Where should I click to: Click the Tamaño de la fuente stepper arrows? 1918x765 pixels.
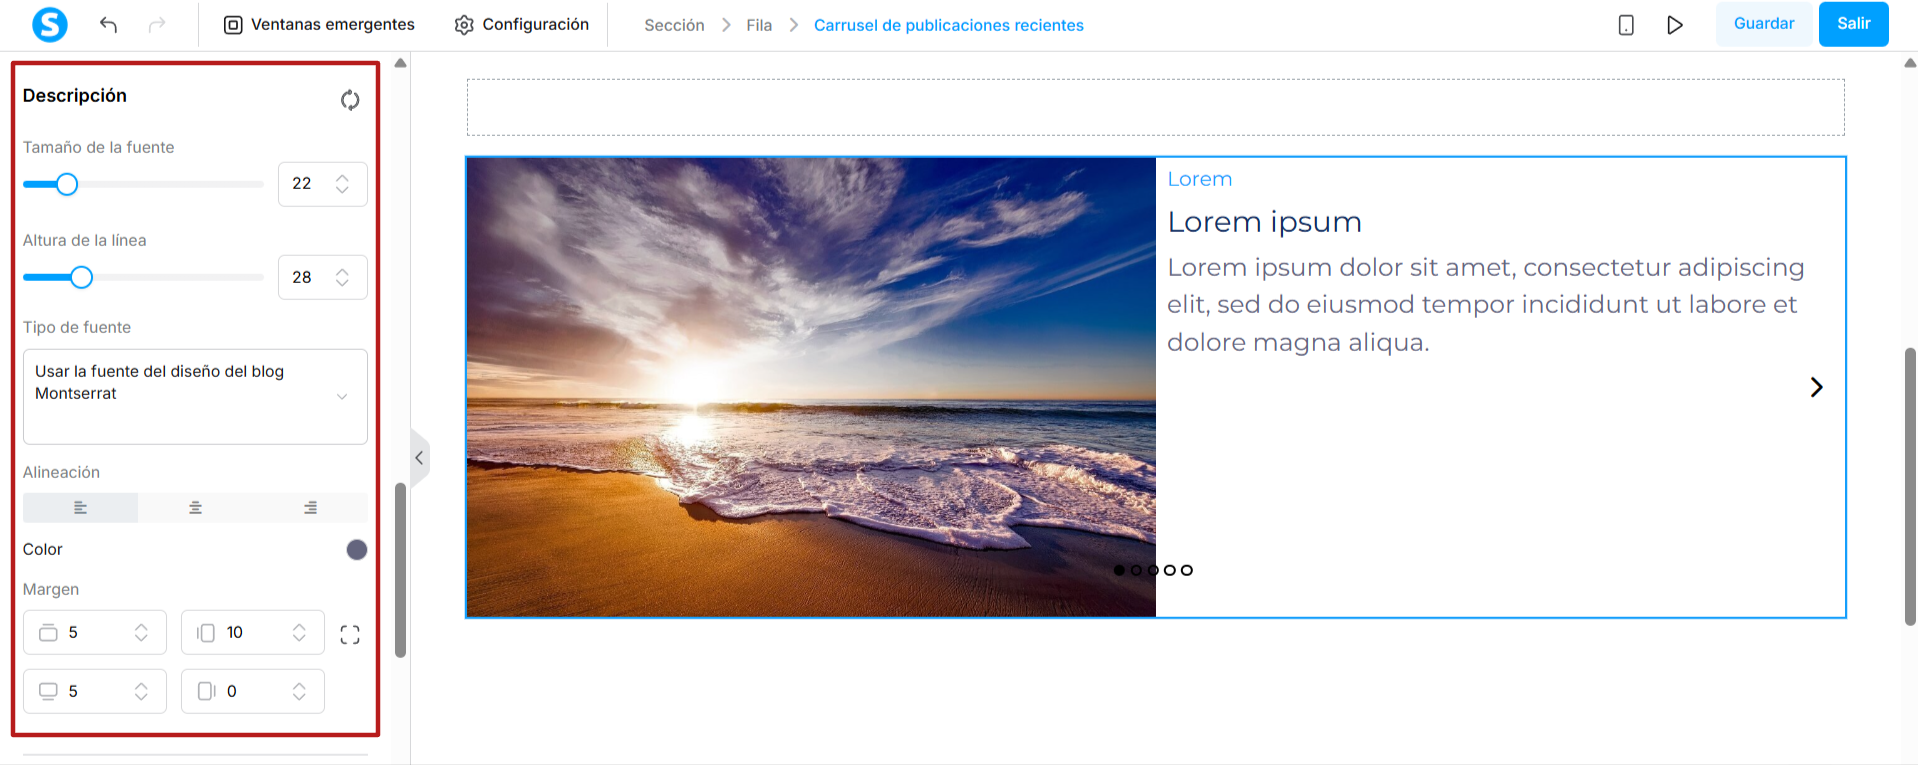pyautogui.click(x=342, y=184)
